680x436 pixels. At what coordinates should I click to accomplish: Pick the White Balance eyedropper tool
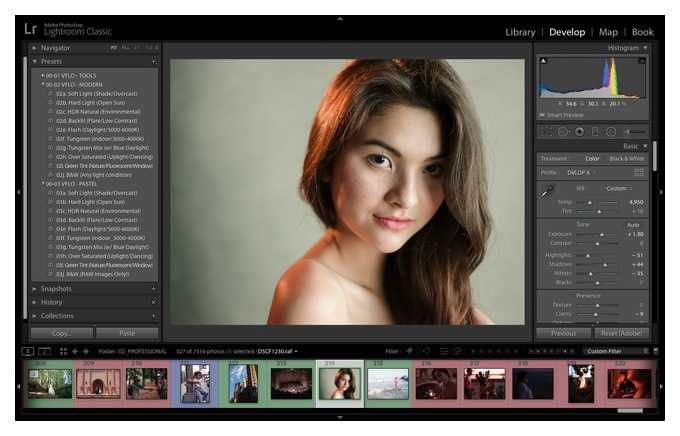(x=547, y=191)
